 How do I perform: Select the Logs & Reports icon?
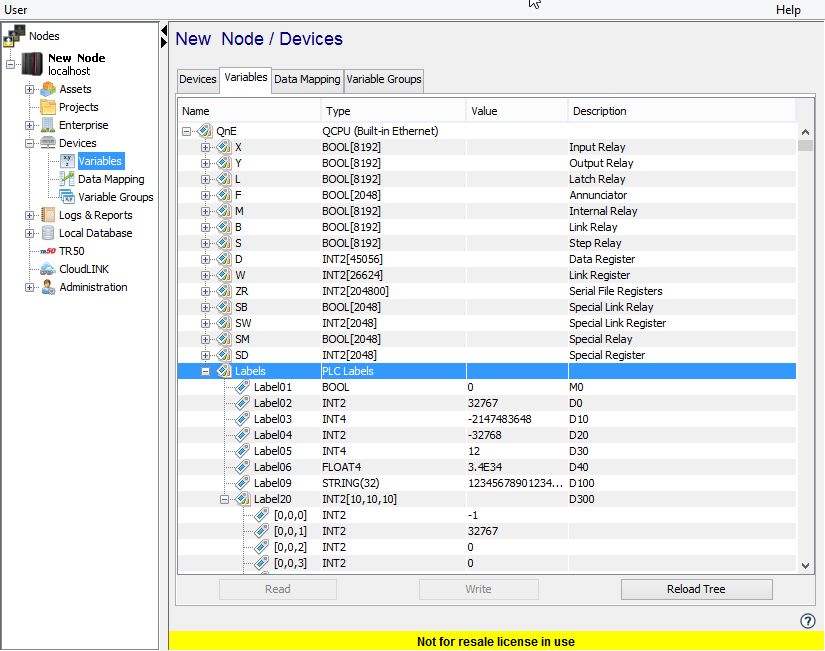(x=48, y=215)
